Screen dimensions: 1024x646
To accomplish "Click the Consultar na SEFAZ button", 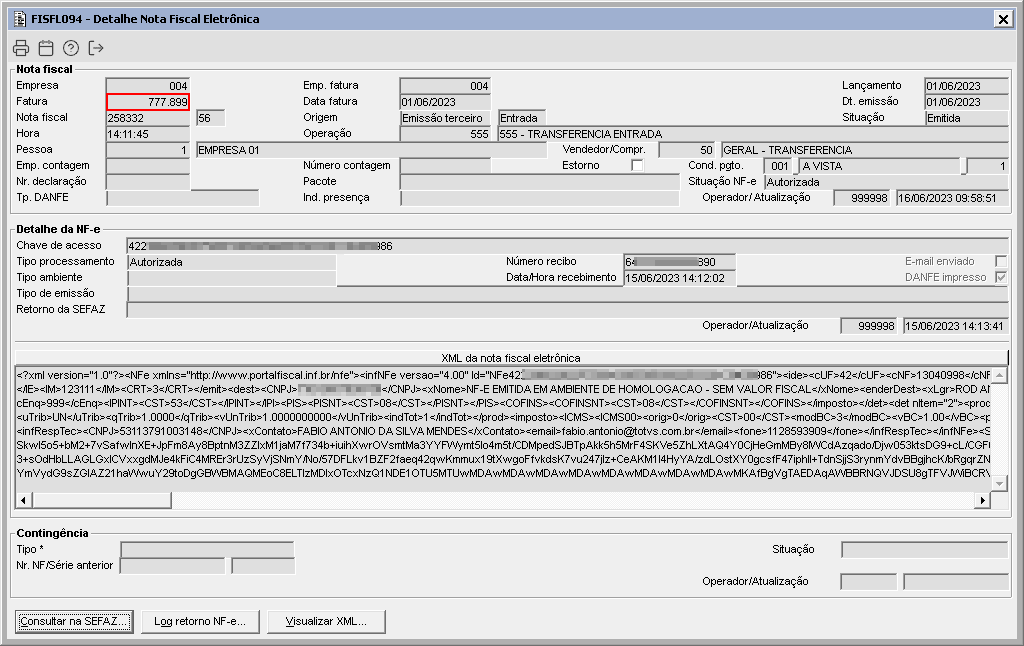I will tap(73, 621).
